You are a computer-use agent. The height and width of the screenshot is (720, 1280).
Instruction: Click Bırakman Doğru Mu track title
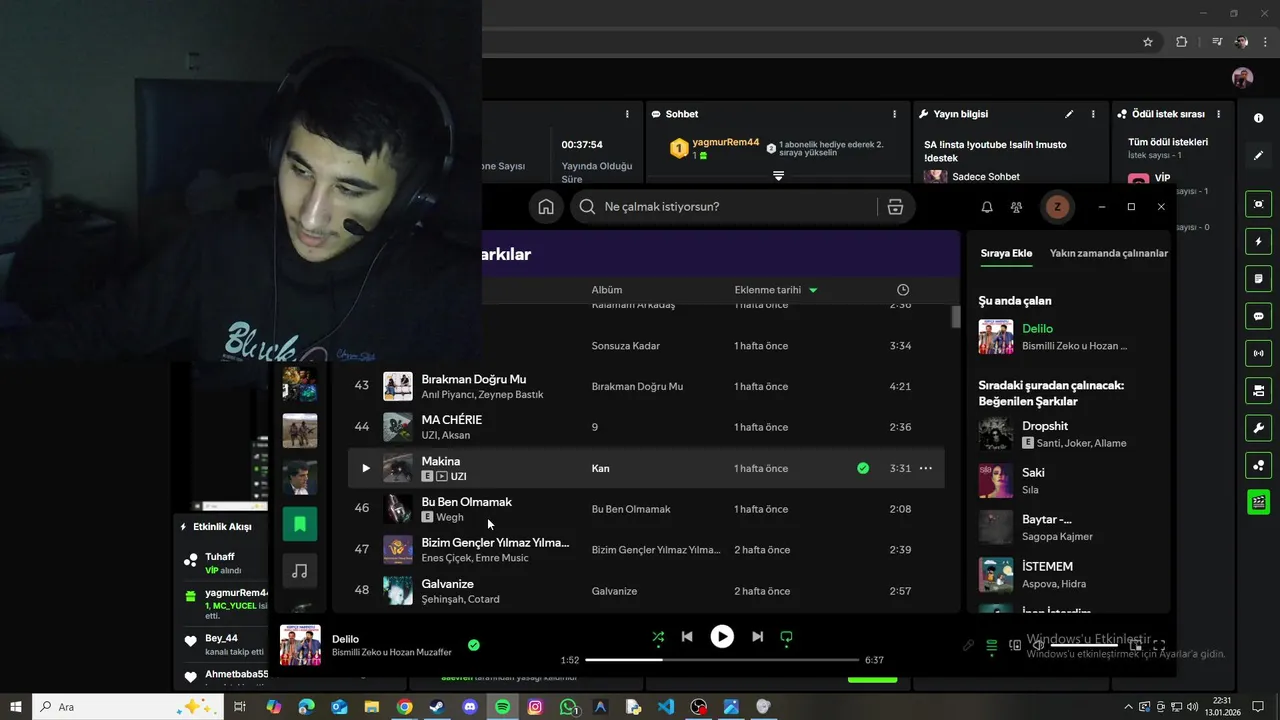click(474, 379)
